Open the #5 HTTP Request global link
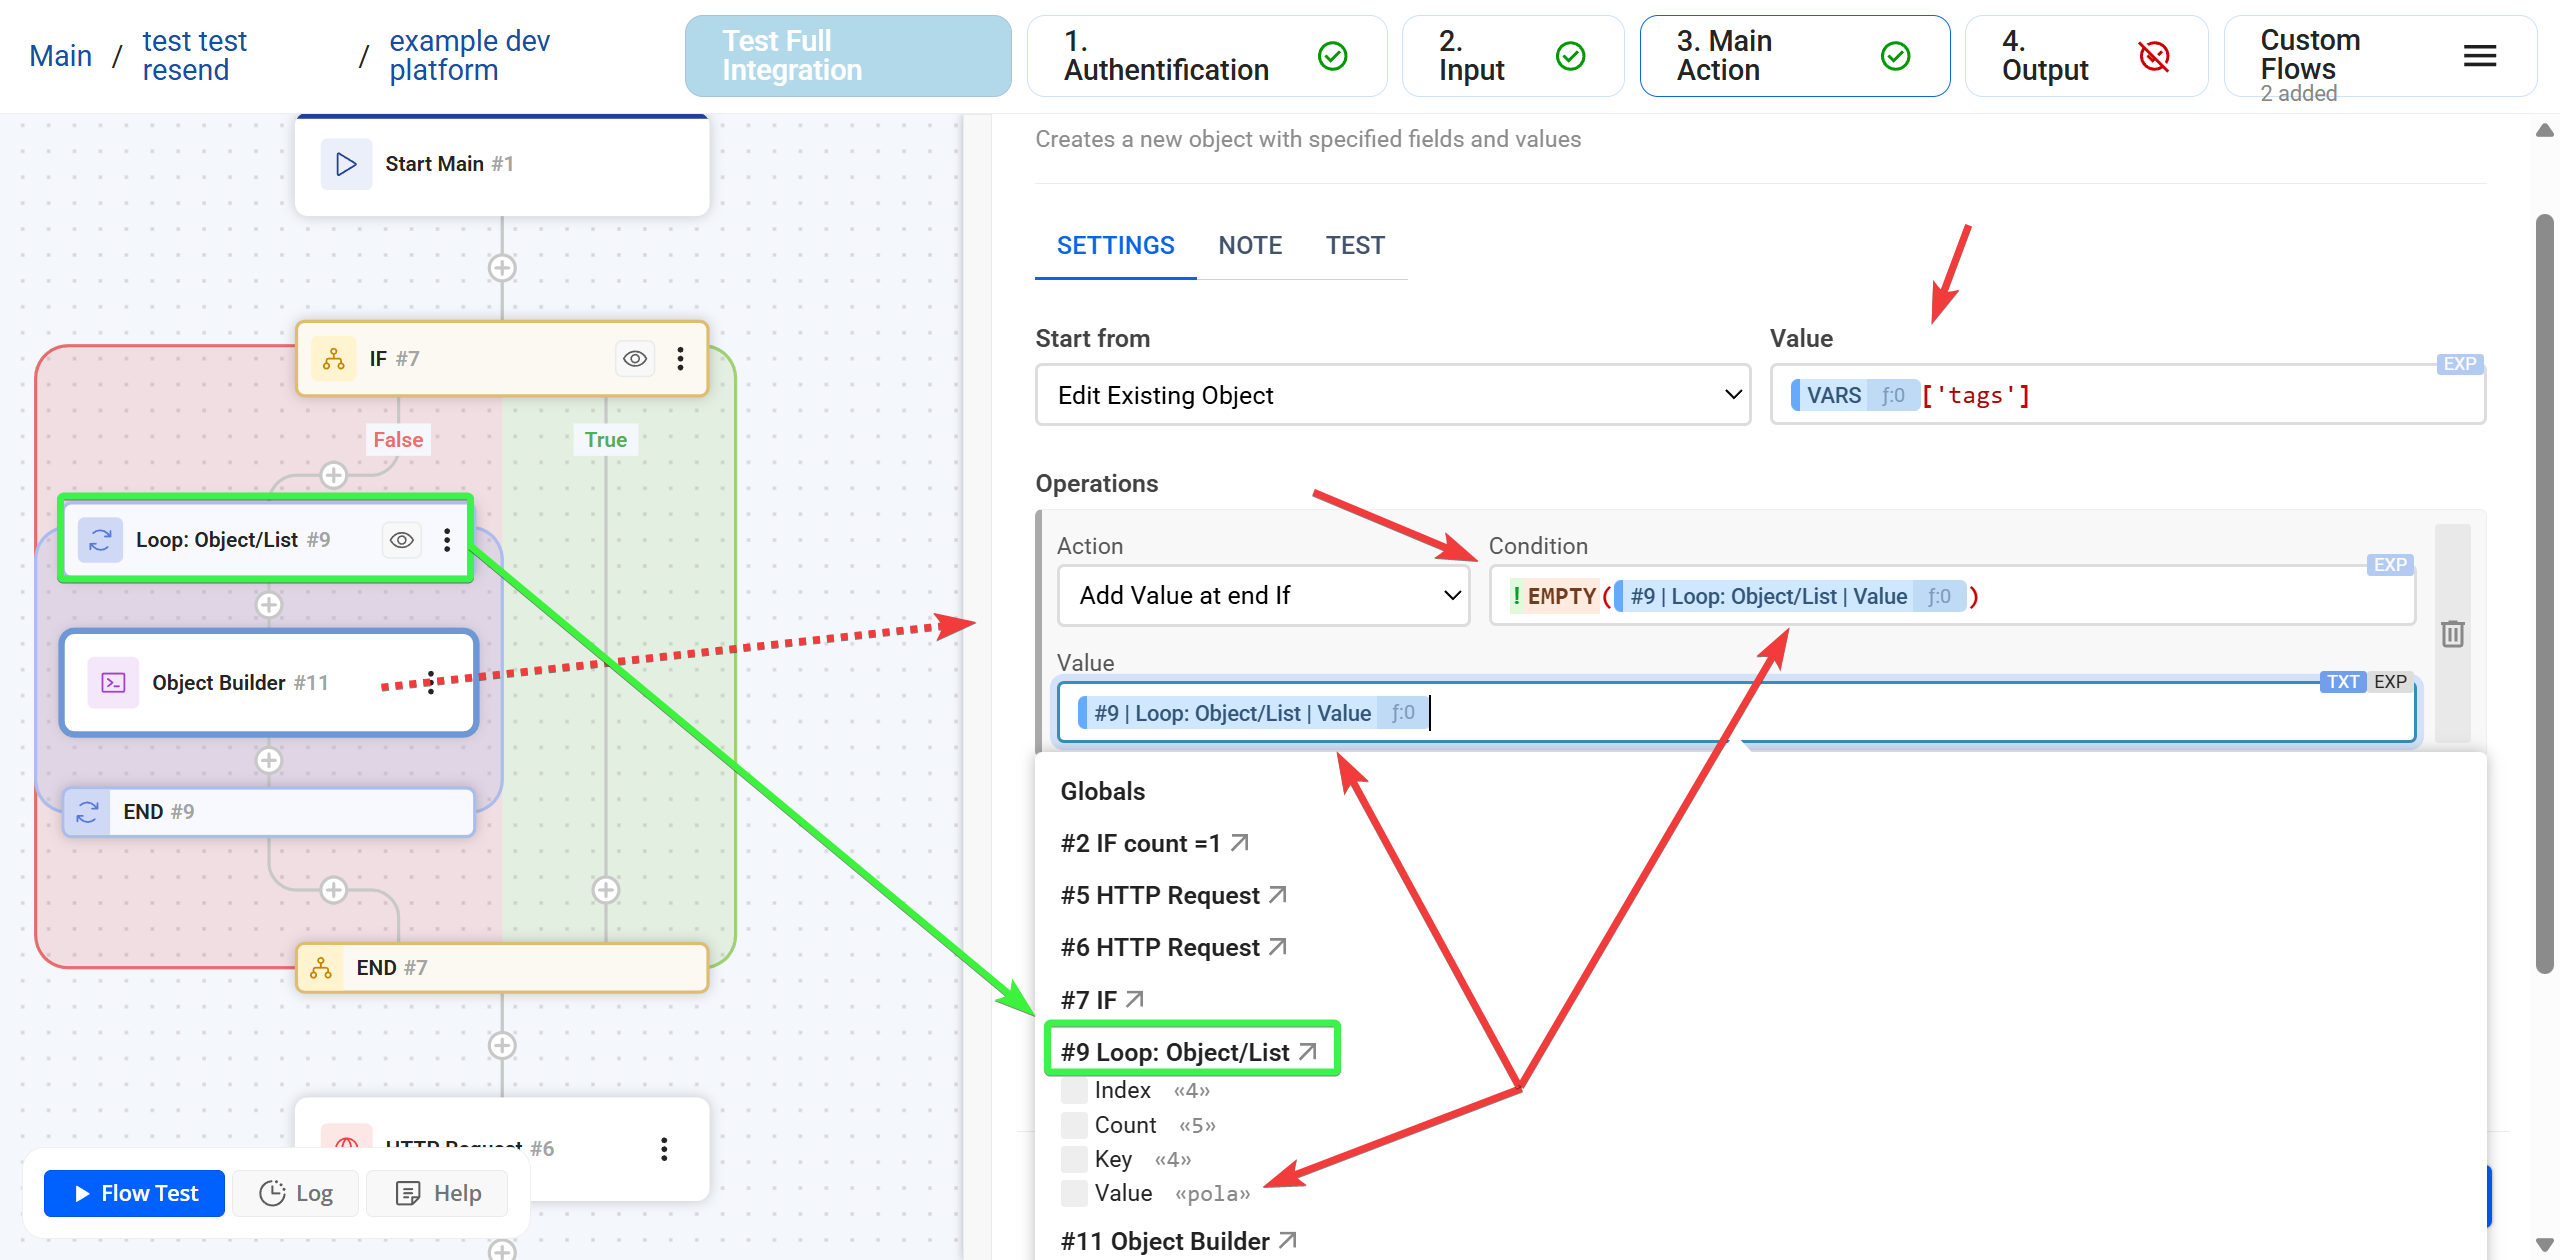The height and width of the screenshot is (1260, 2560). [1160, 895]
